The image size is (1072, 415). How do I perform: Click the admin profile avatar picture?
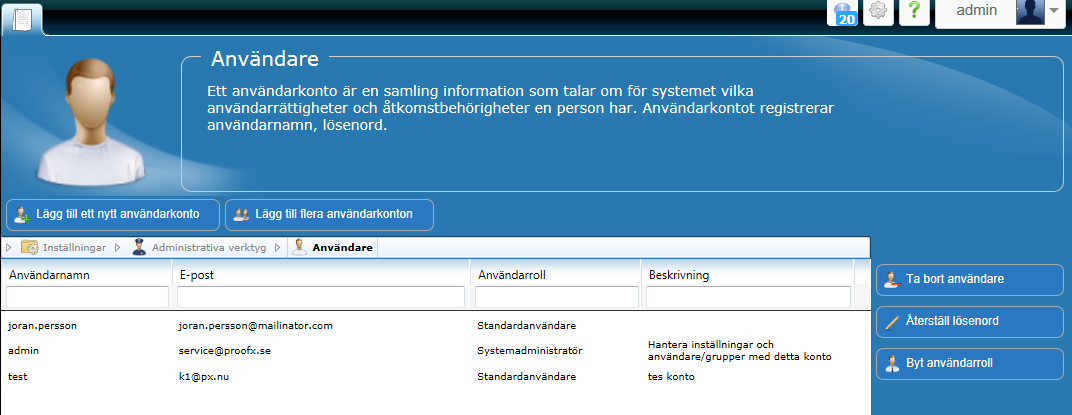(x=1030, y=12)
